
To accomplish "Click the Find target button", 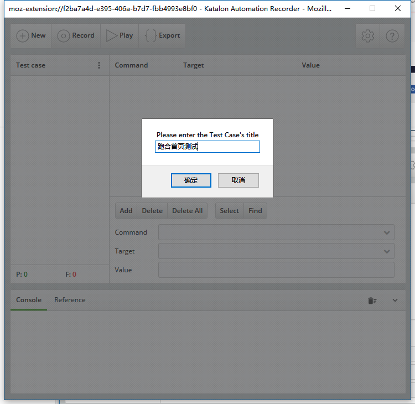I will (x=255, y=211).
